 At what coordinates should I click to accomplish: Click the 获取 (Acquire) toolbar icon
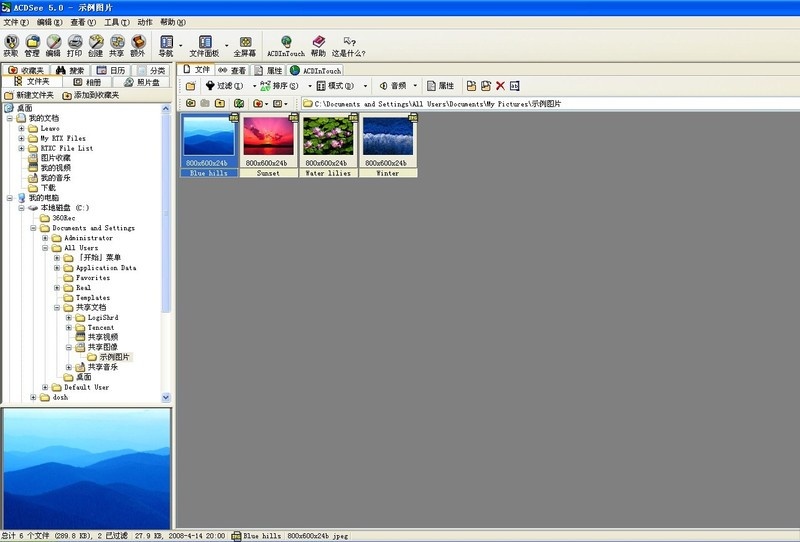coord(11,46)
